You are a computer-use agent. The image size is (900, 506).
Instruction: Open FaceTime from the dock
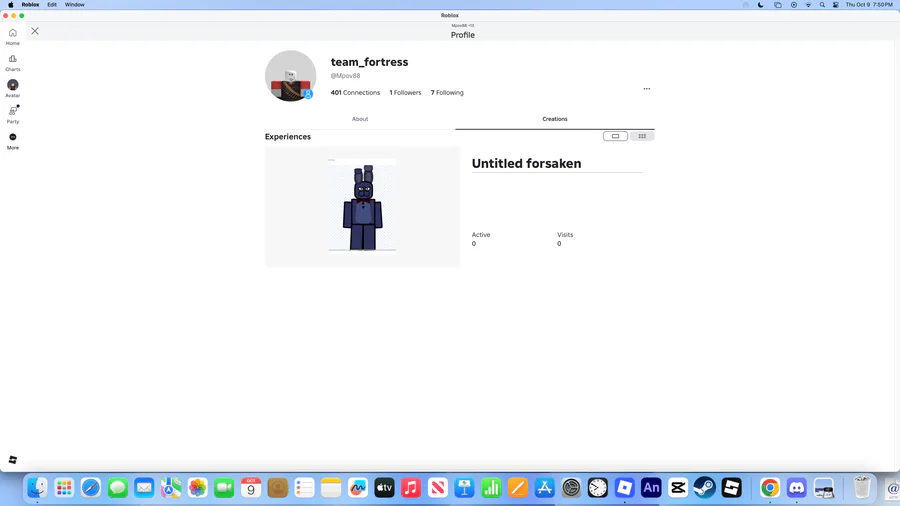click(x=224, y=488)
